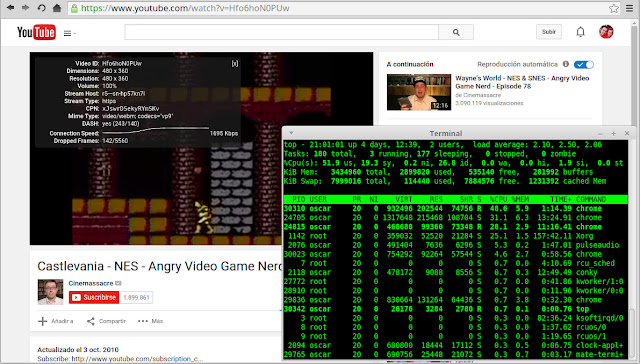
Task: Click clock-appl+ process row
Action: pos(456,346)
